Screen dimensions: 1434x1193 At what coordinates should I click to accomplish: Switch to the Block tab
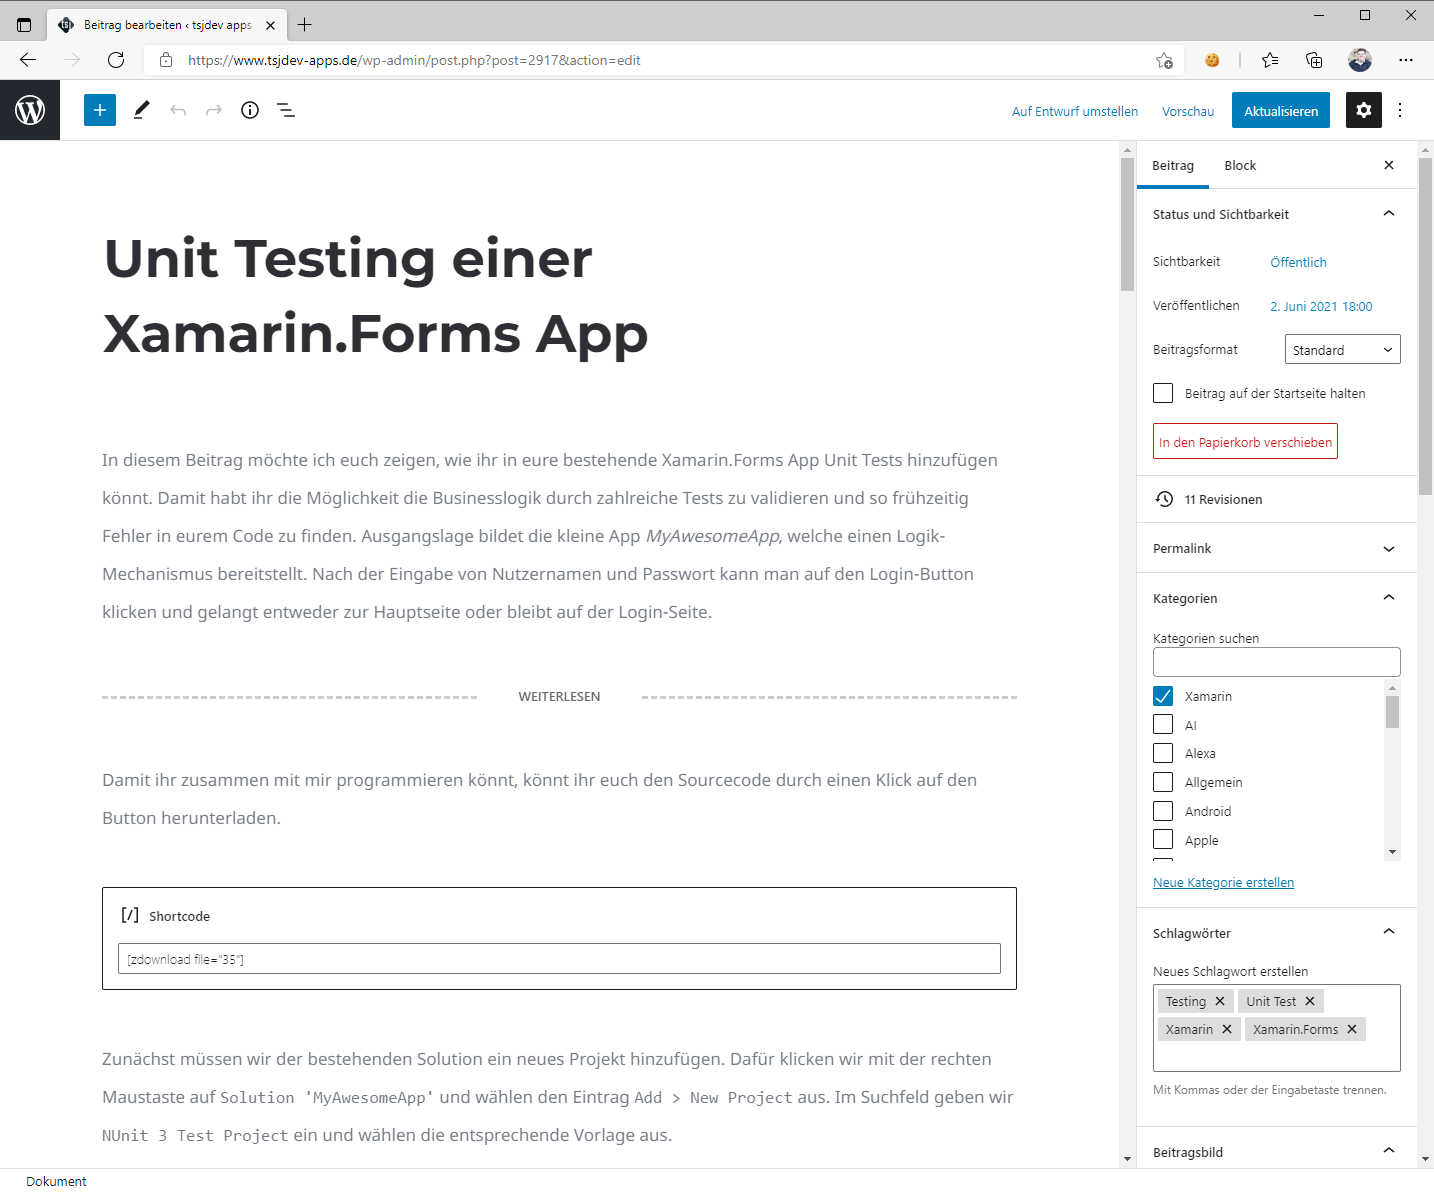(1240, 166)
